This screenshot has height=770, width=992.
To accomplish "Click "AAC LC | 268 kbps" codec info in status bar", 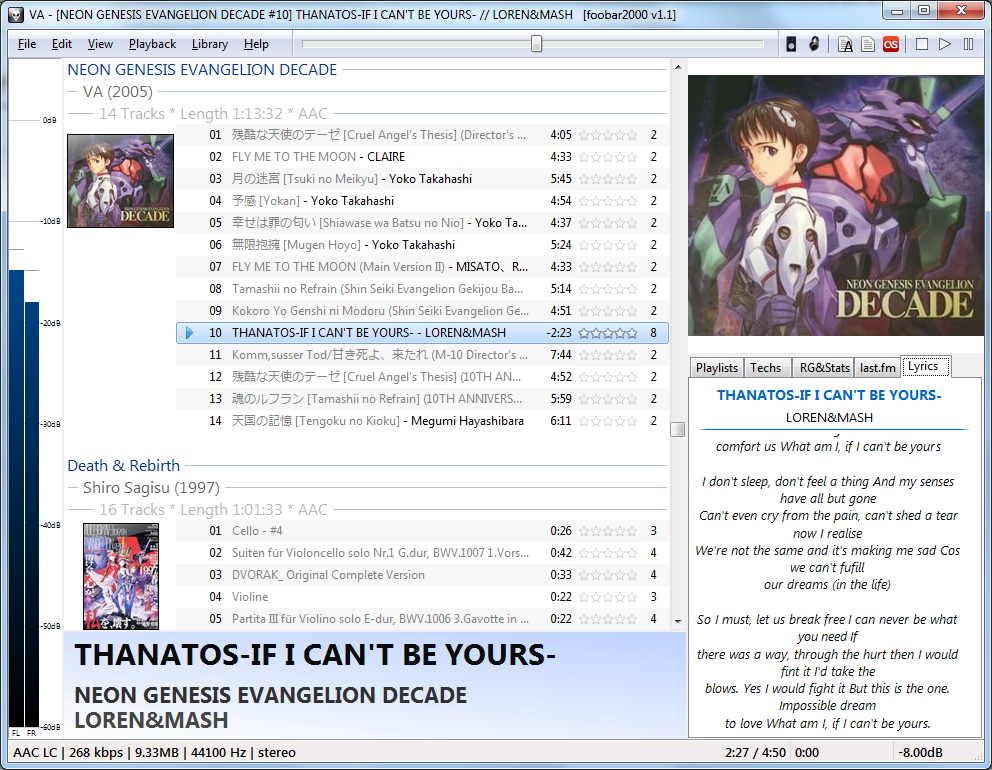I will [68, 752].
